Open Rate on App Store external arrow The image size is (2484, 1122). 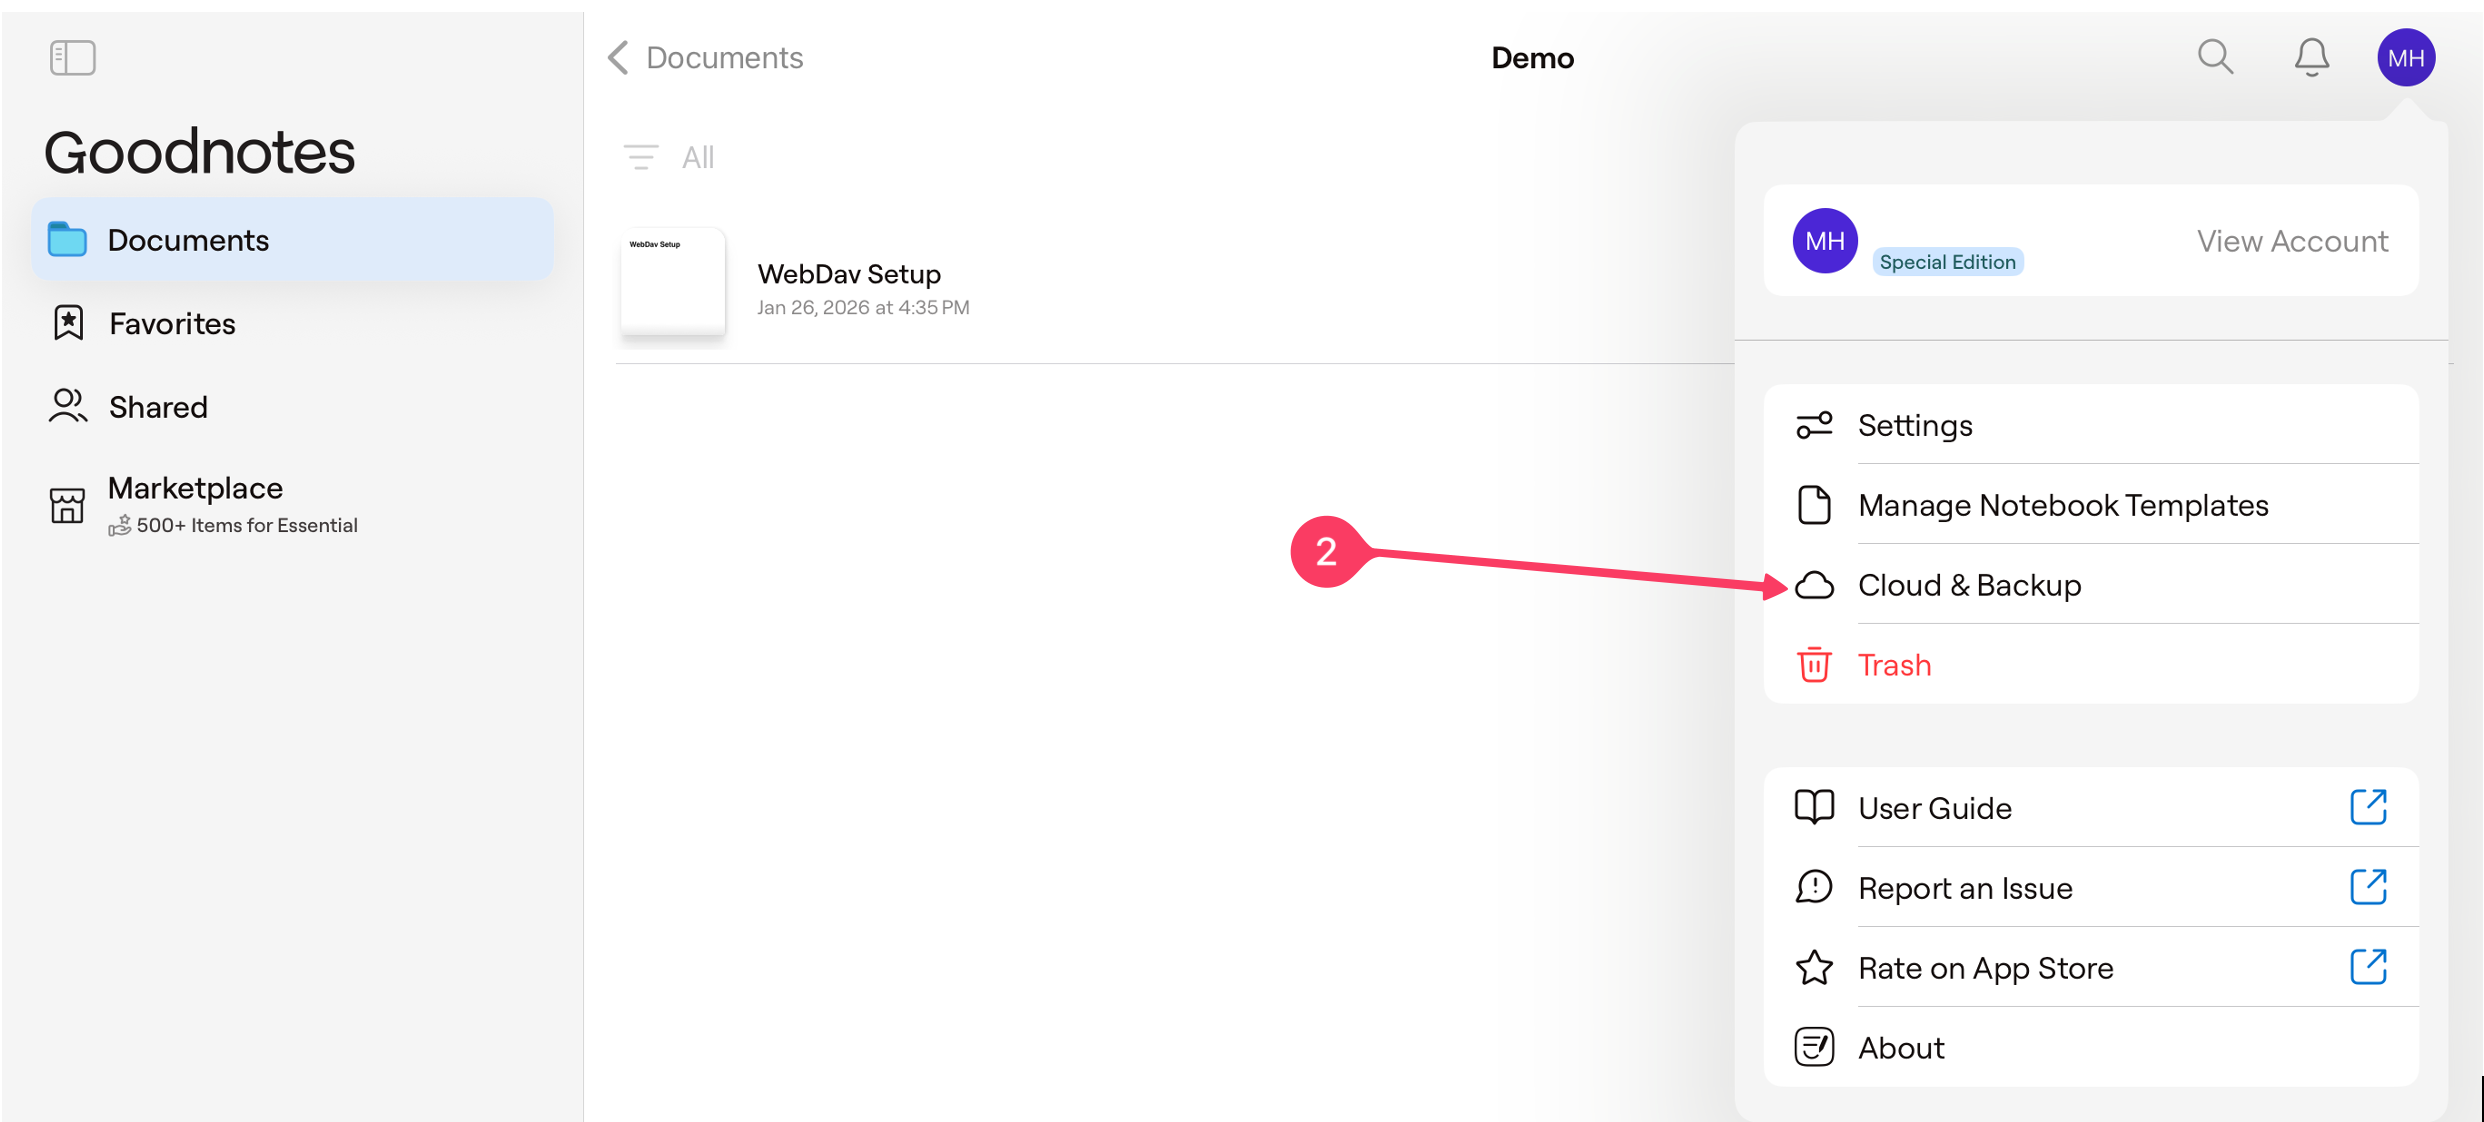click(x=2368, y=966)
